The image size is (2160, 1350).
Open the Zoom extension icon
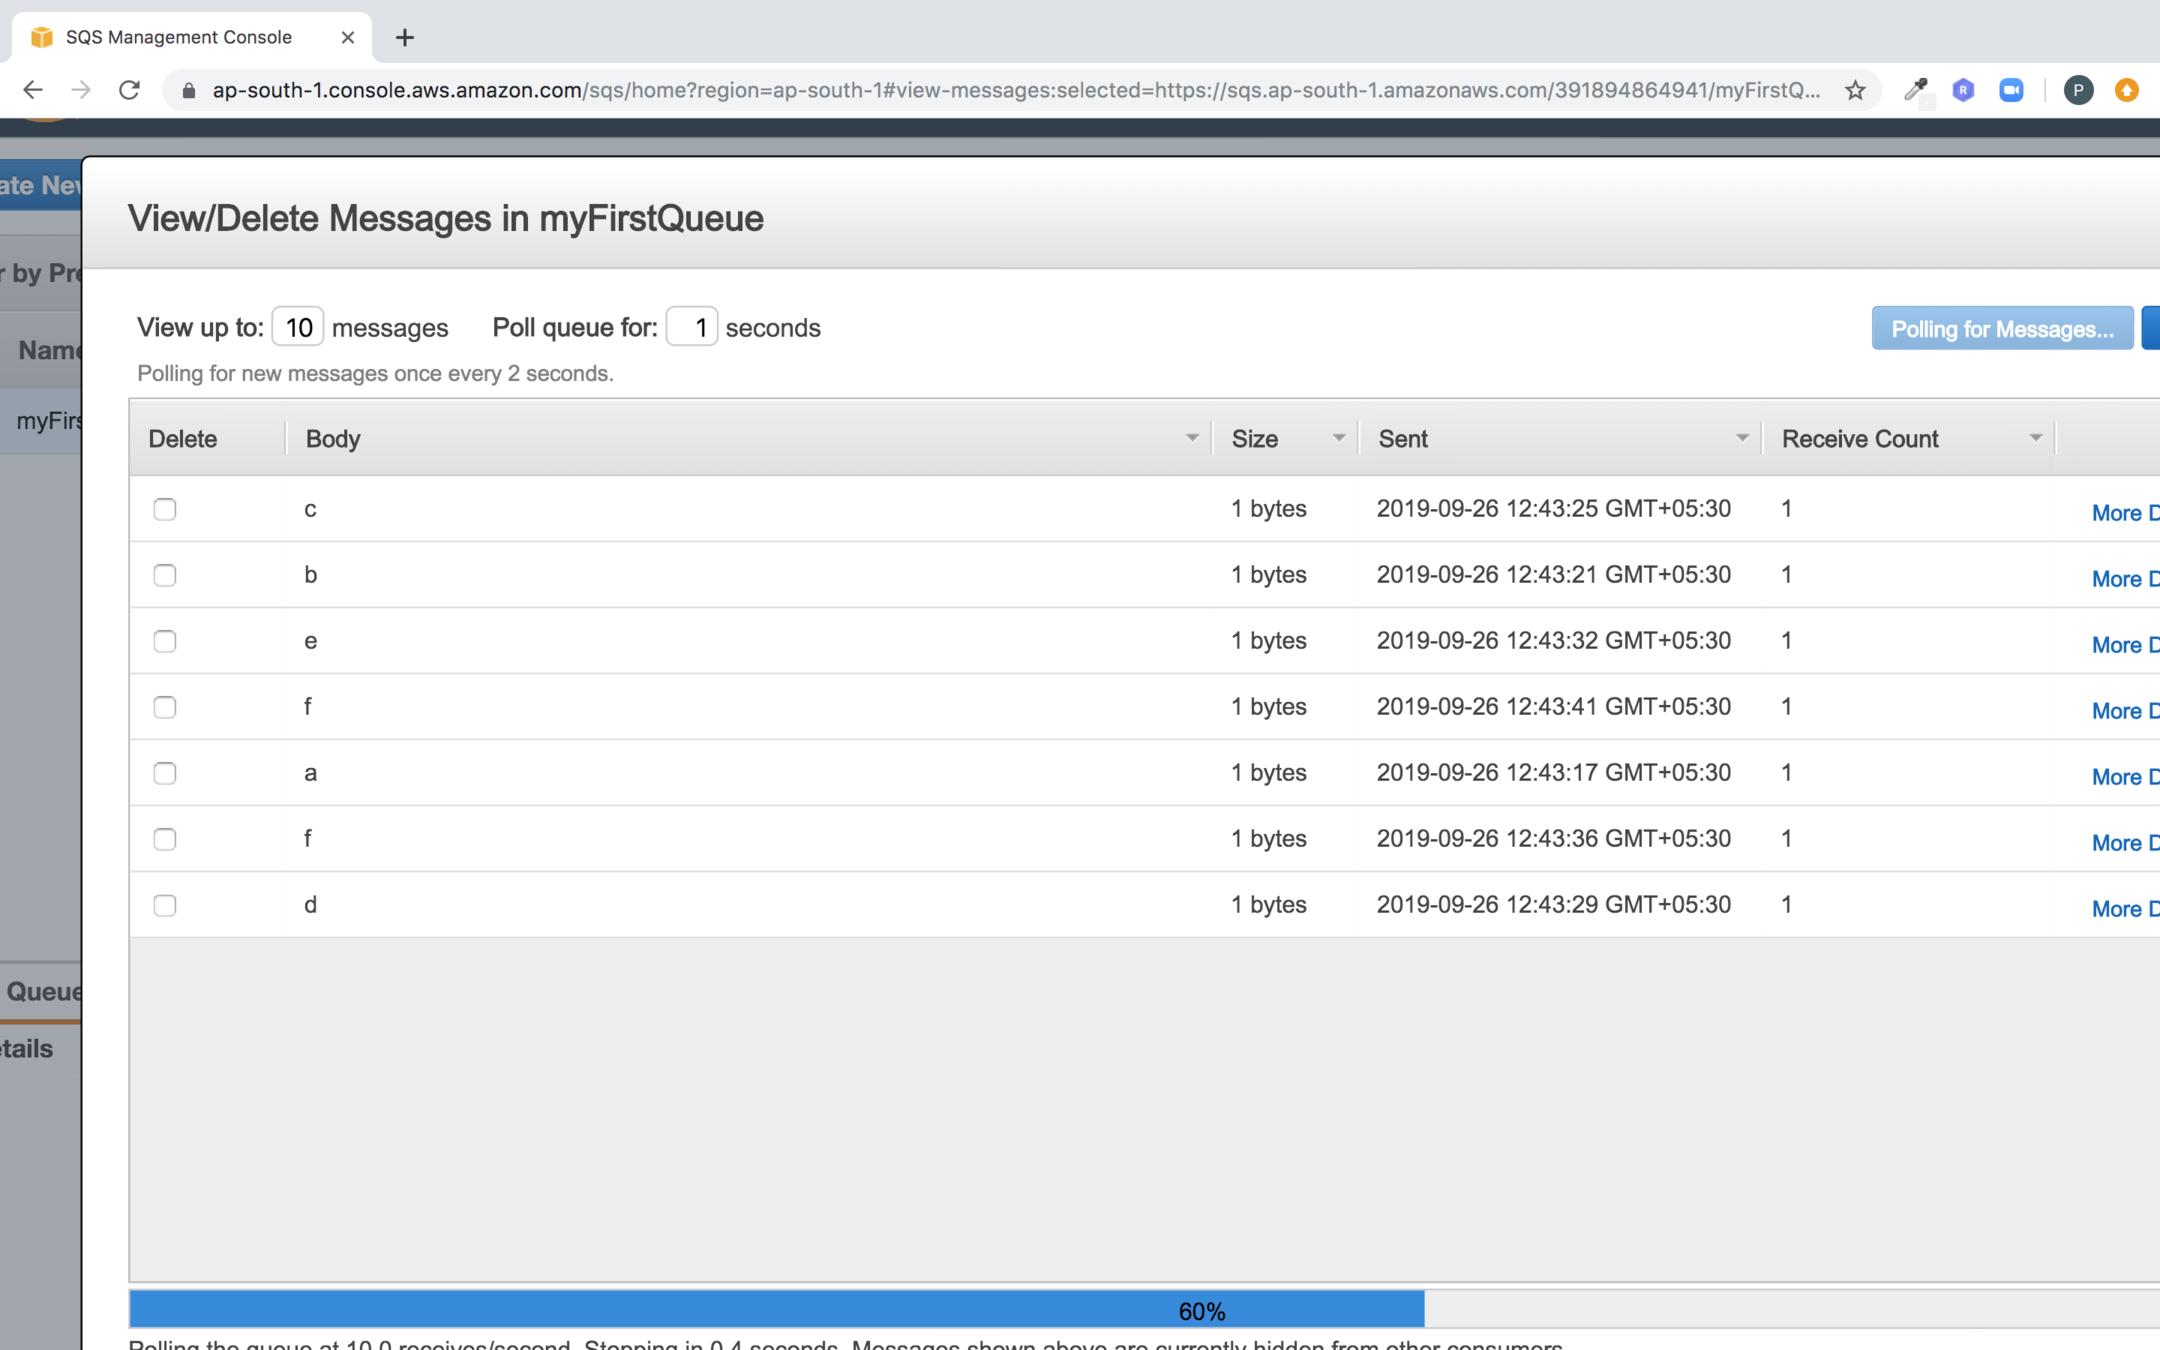coord(2011,90)
